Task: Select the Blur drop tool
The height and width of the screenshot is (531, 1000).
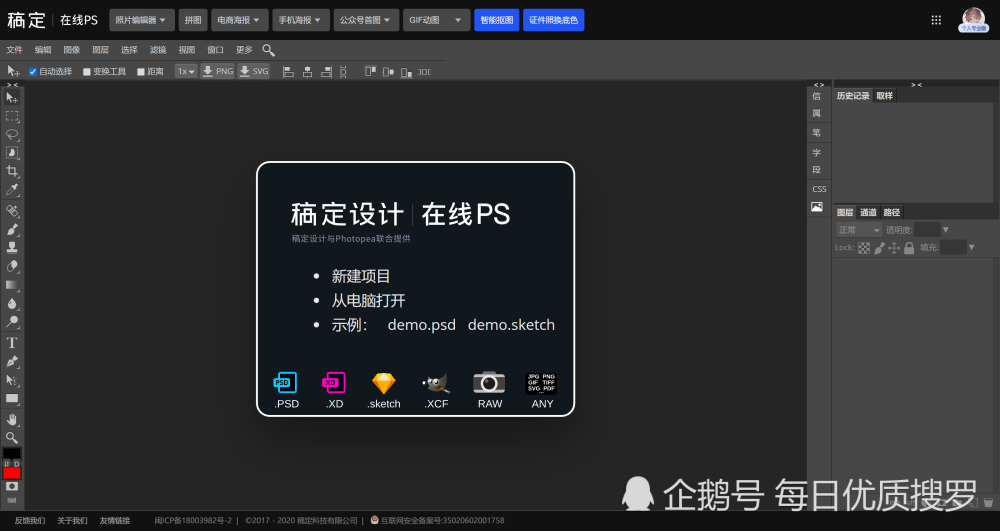Action: [12, 303]
